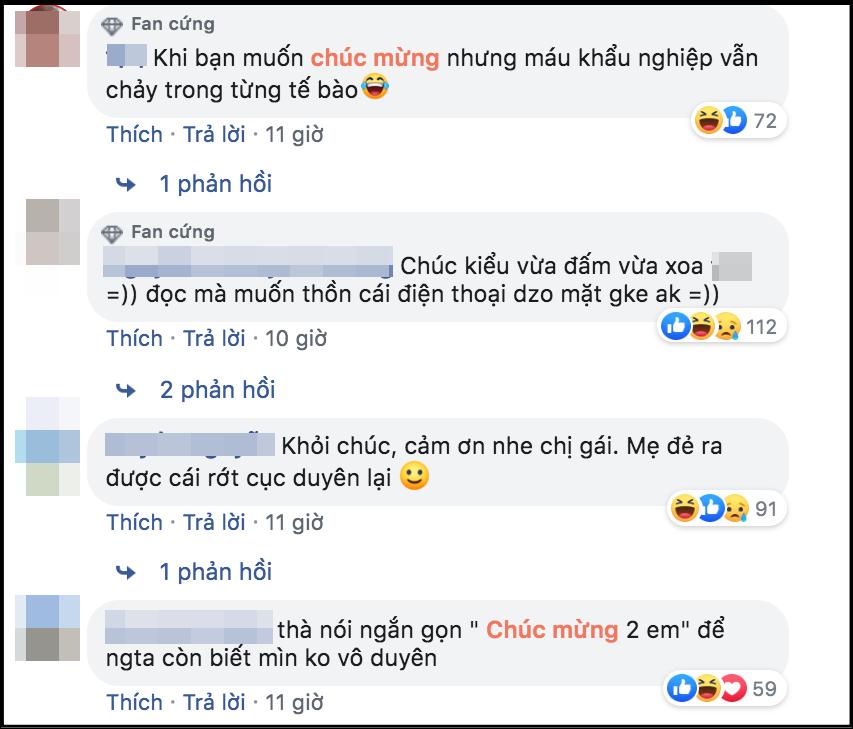View reactions on last comment showing 59
The height and width of the screenshot is (729, 853).
coord(720,688)
